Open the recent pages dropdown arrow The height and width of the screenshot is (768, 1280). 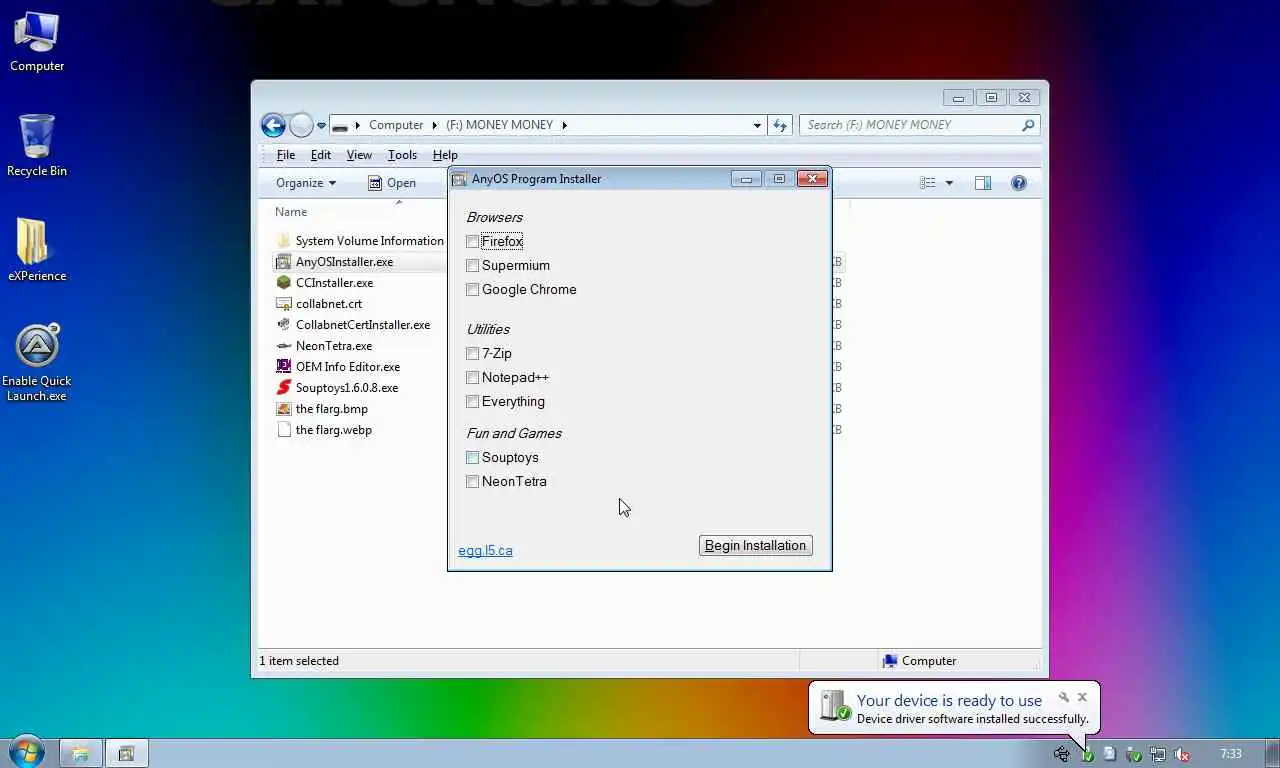click(321, 126)
